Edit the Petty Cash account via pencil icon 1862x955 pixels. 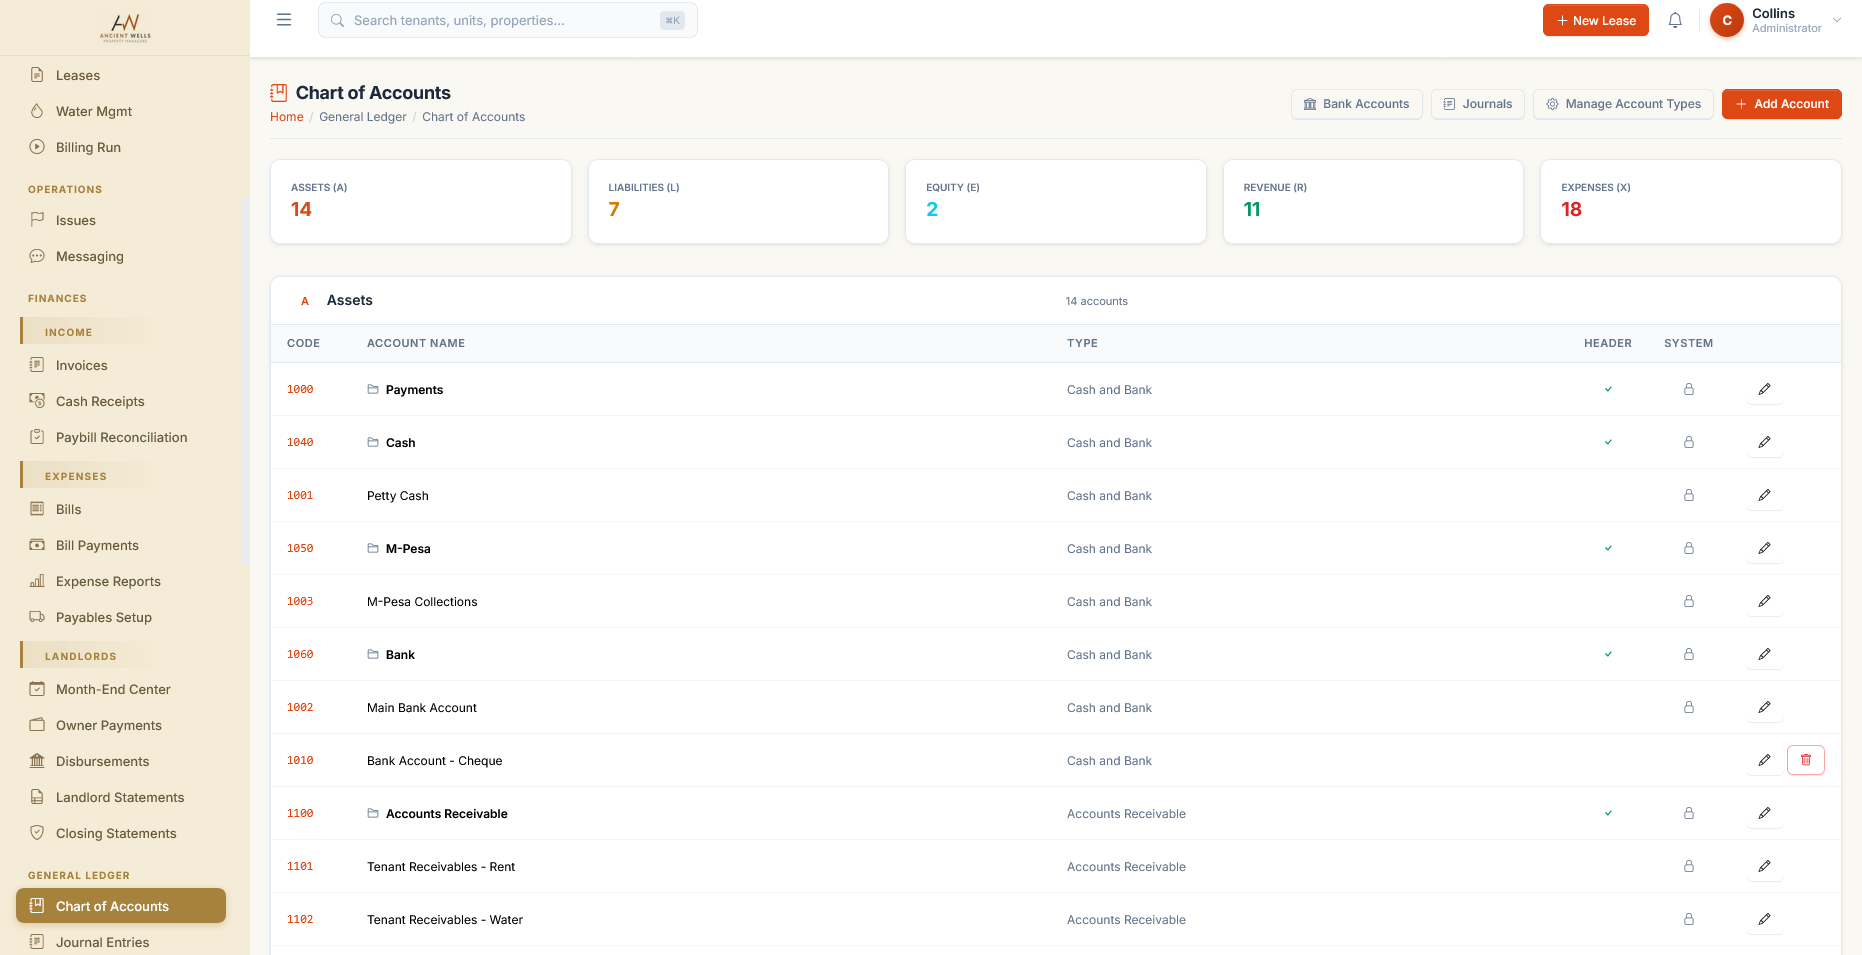[1765, 495]
